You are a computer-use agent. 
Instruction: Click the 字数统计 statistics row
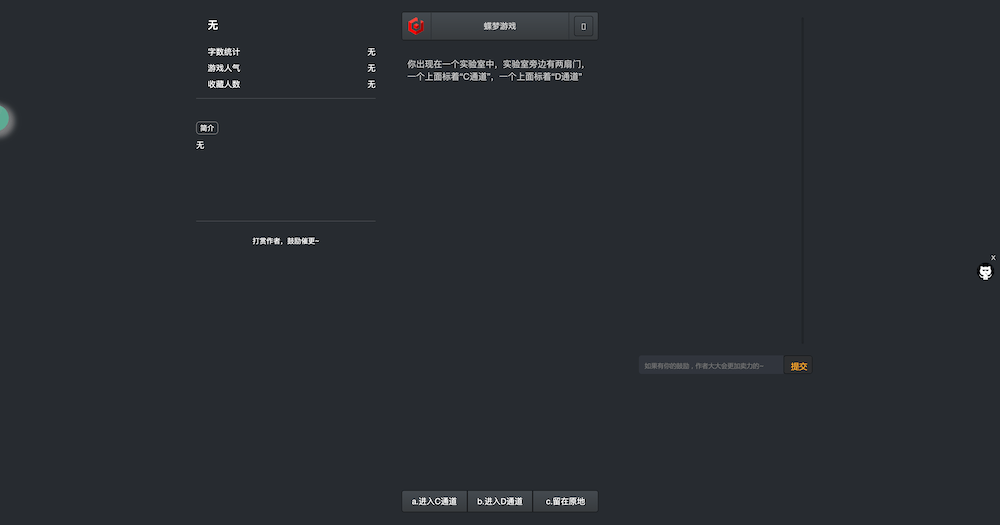pos(291,52)
